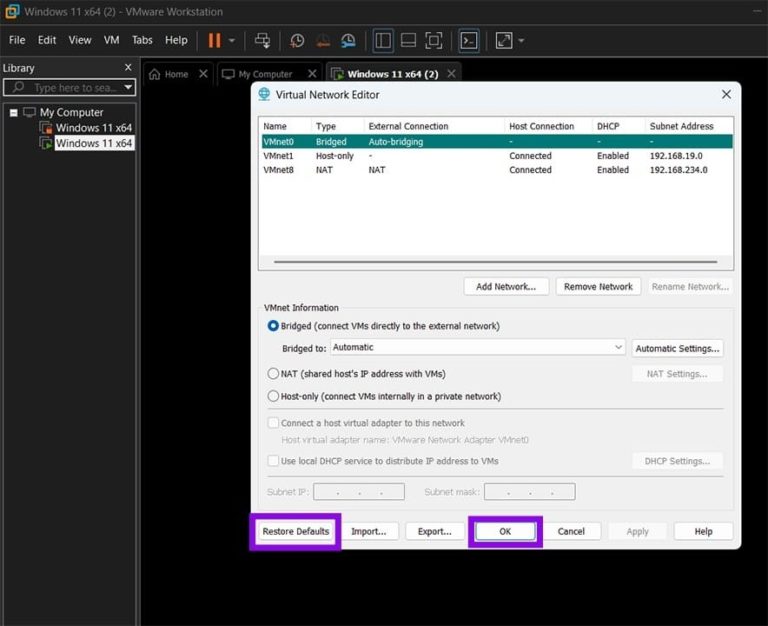Open the VM menu
768x626 pixels.
[x=112, y=40]
